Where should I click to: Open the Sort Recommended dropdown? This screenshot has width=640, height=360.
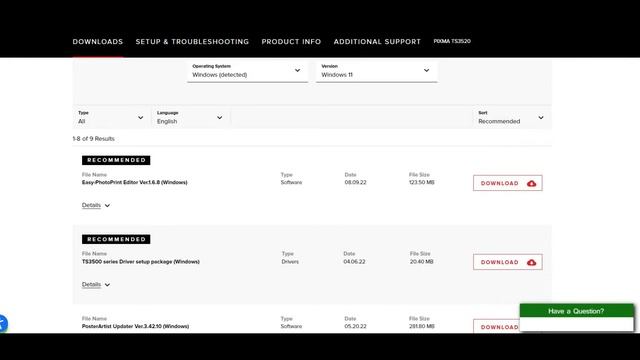click(511, 118)
